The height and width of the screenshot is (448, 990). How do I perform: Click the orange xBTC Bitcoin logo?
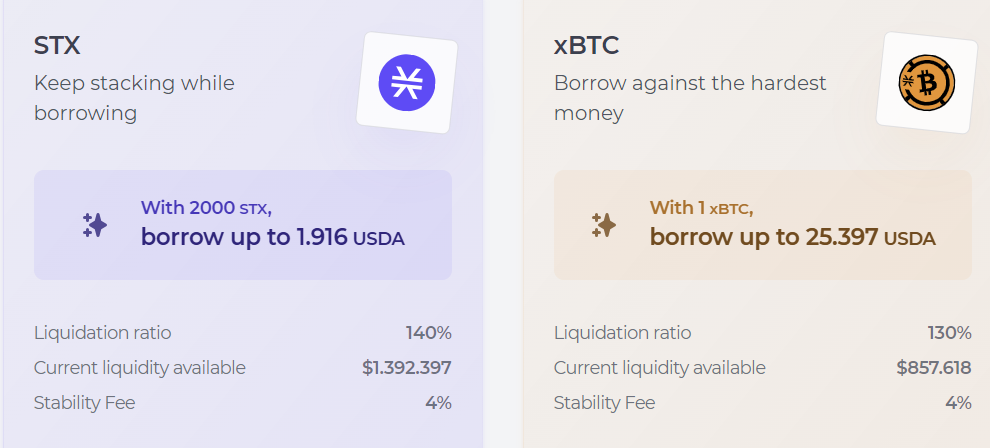coord(926,82)
